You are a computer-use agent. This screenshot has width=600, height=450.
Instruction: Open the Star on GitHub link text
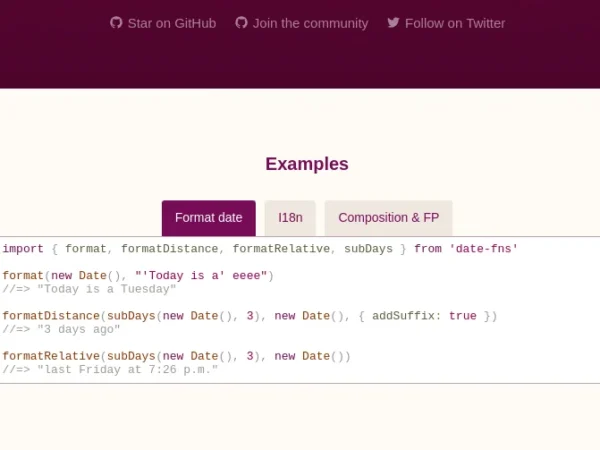click(171, 23)
